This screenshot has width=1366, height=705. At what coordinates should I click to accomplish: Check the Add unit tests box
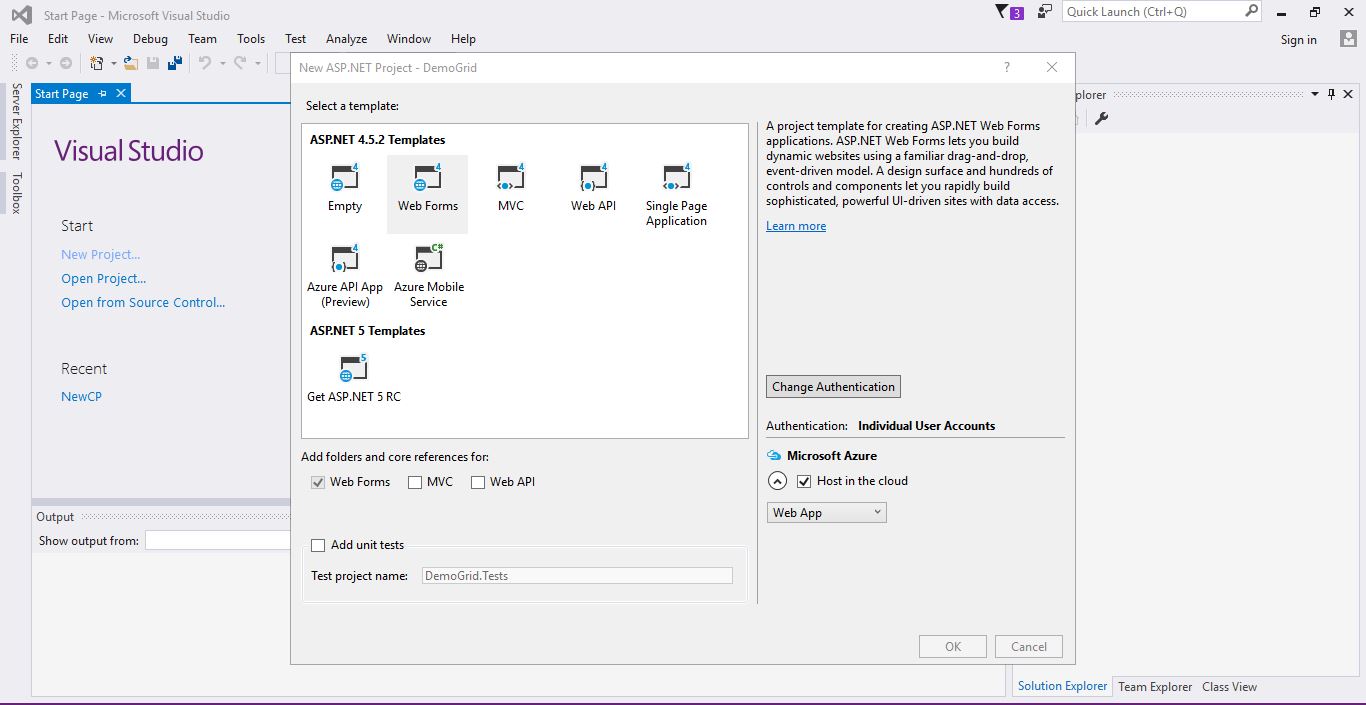click(318, 545)
